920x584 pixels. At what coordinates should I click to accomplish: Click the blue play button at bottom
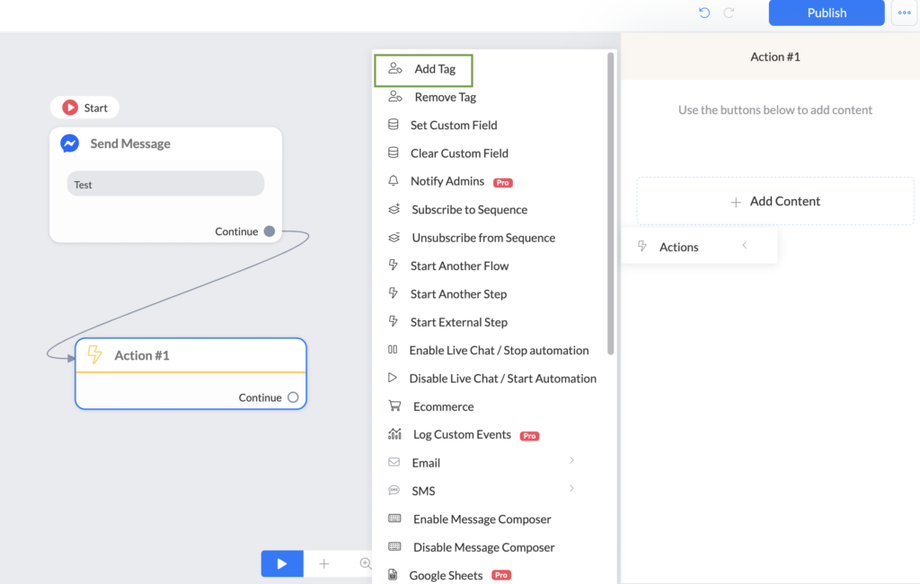[x=282, y=564]
